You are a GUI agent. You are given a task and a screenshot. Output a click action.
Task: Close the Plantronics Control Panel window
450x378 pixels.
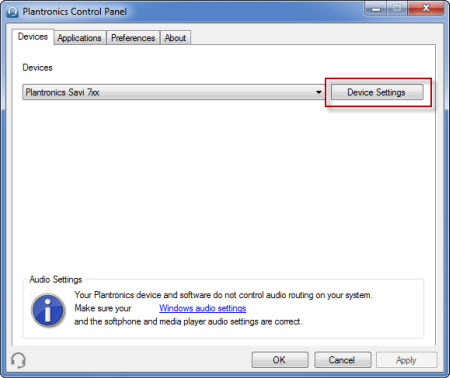pos(426,8)
